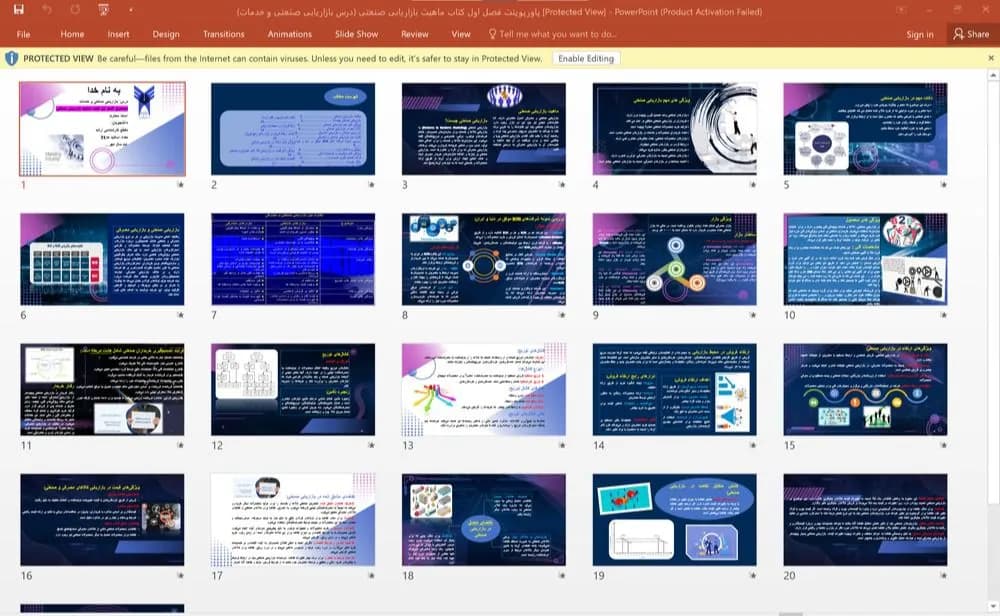The width and height of the screenshot is (1000, 616).
Task: Select slide 20 thumbnail
Action: coord(865,520)
